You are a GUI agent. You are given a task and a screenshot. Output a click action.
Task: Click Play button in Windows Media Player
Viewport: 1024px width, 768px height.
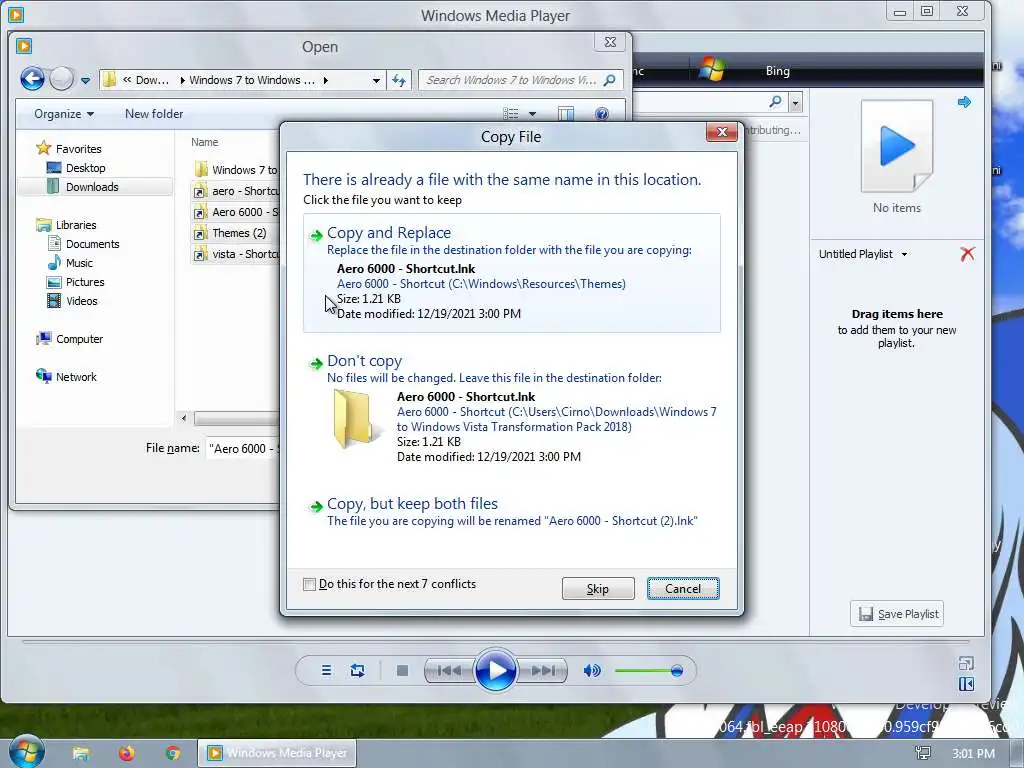[x=496, y=670]
